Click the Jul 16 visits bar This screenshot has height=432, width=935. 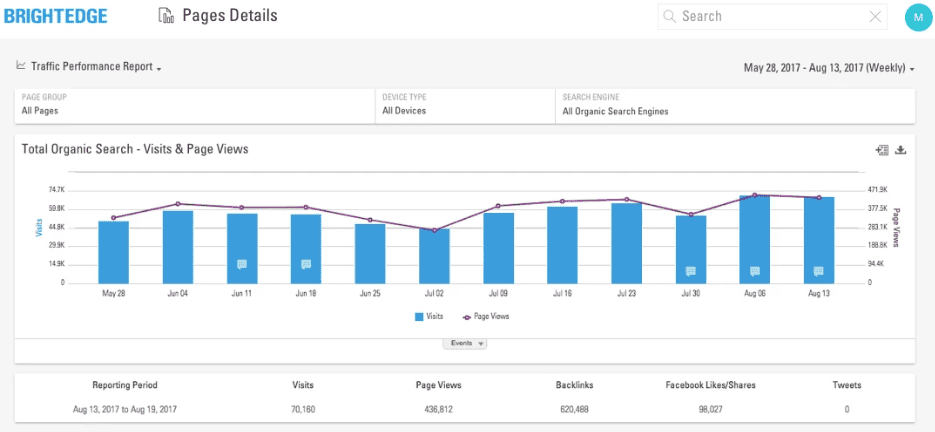coord(562,245)
